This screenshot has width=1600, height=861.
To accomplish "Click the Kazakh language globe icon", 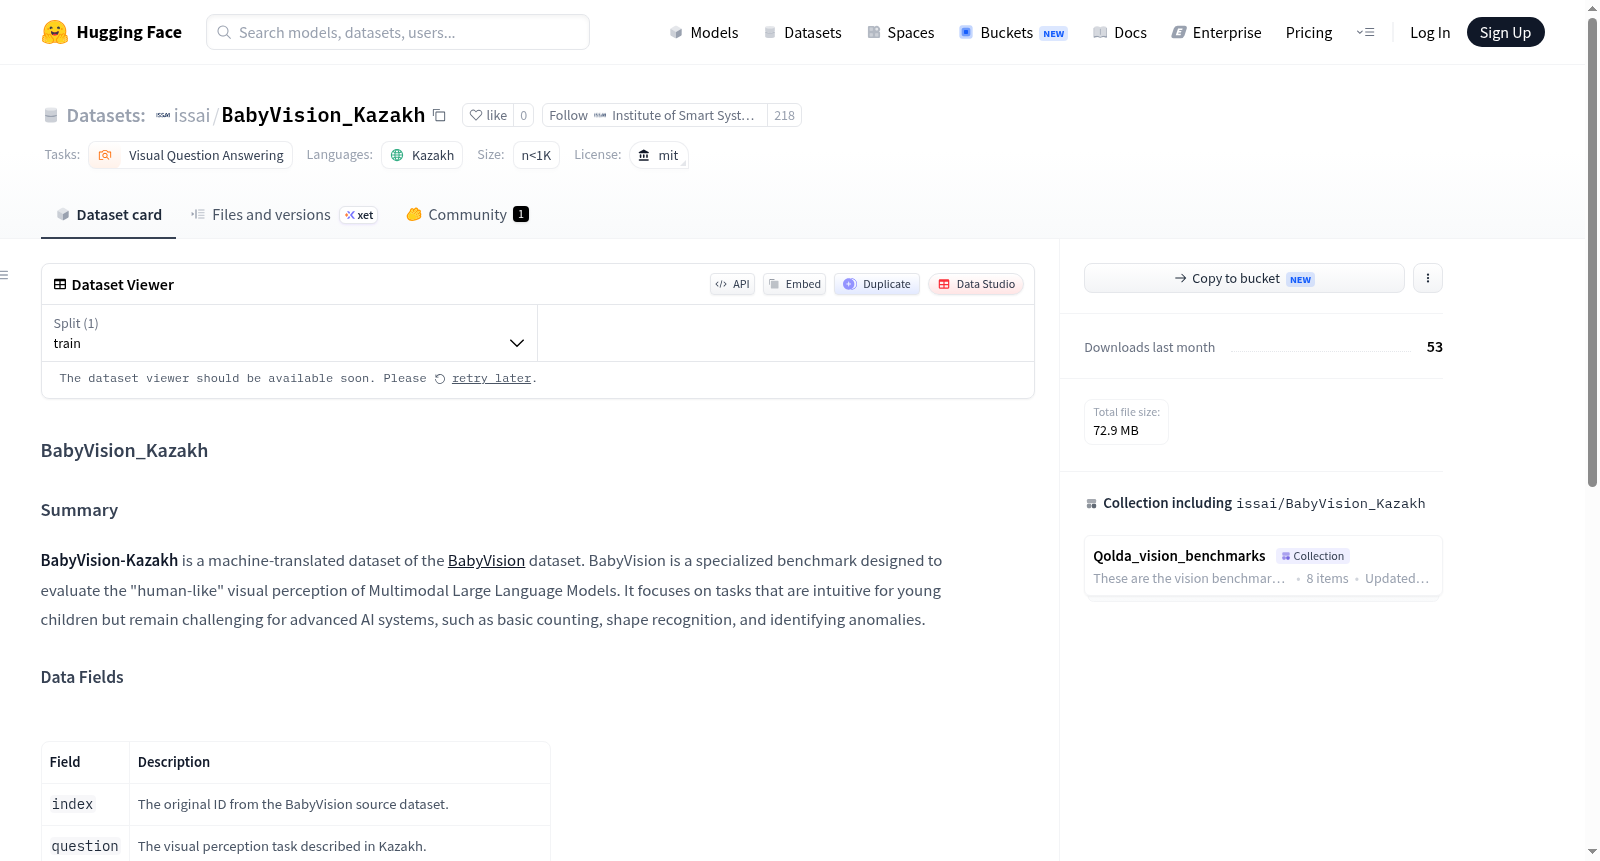I will point(397,155).
